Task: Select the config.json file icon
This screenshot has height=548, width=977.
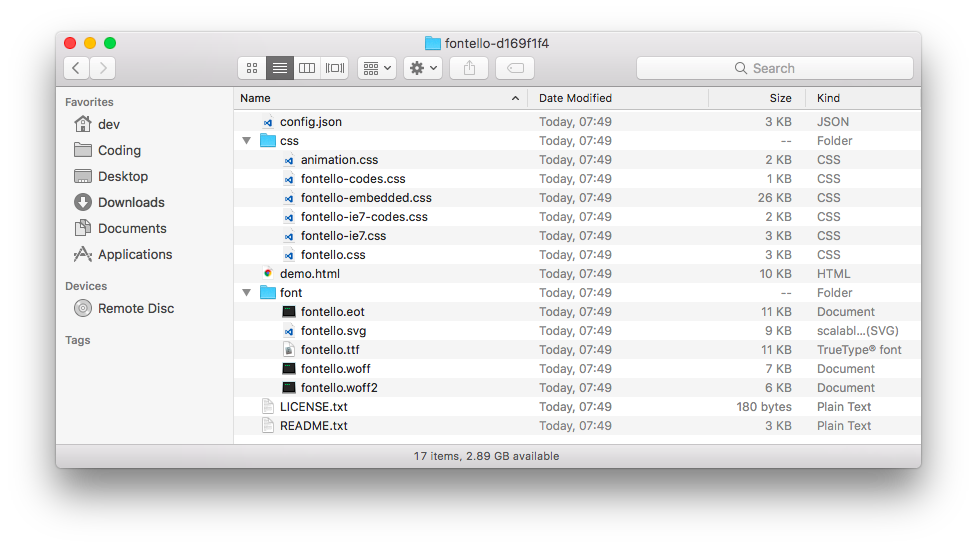Action: click(268, 122)
